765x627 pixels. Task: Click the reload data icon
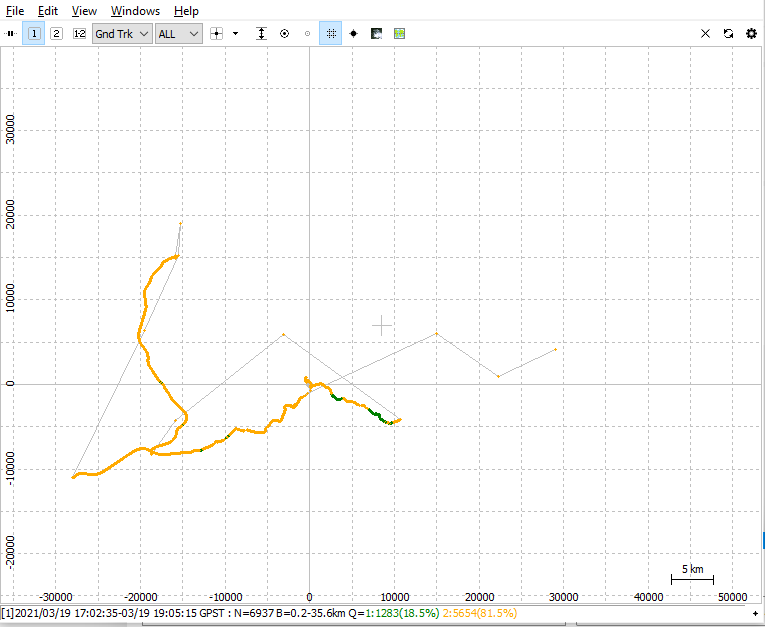728,34
